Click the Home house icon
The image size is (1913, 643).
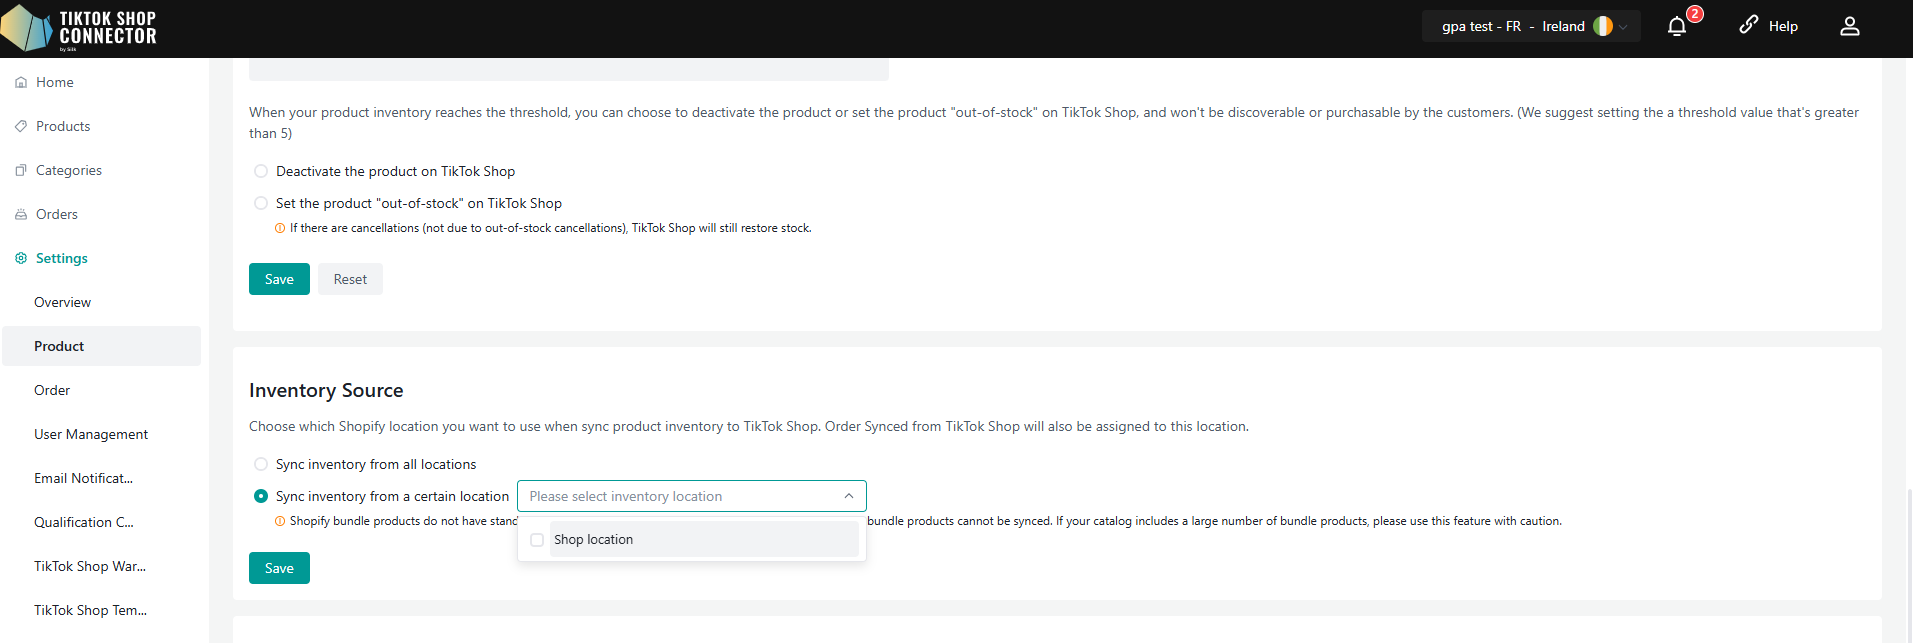pos(21,82)
